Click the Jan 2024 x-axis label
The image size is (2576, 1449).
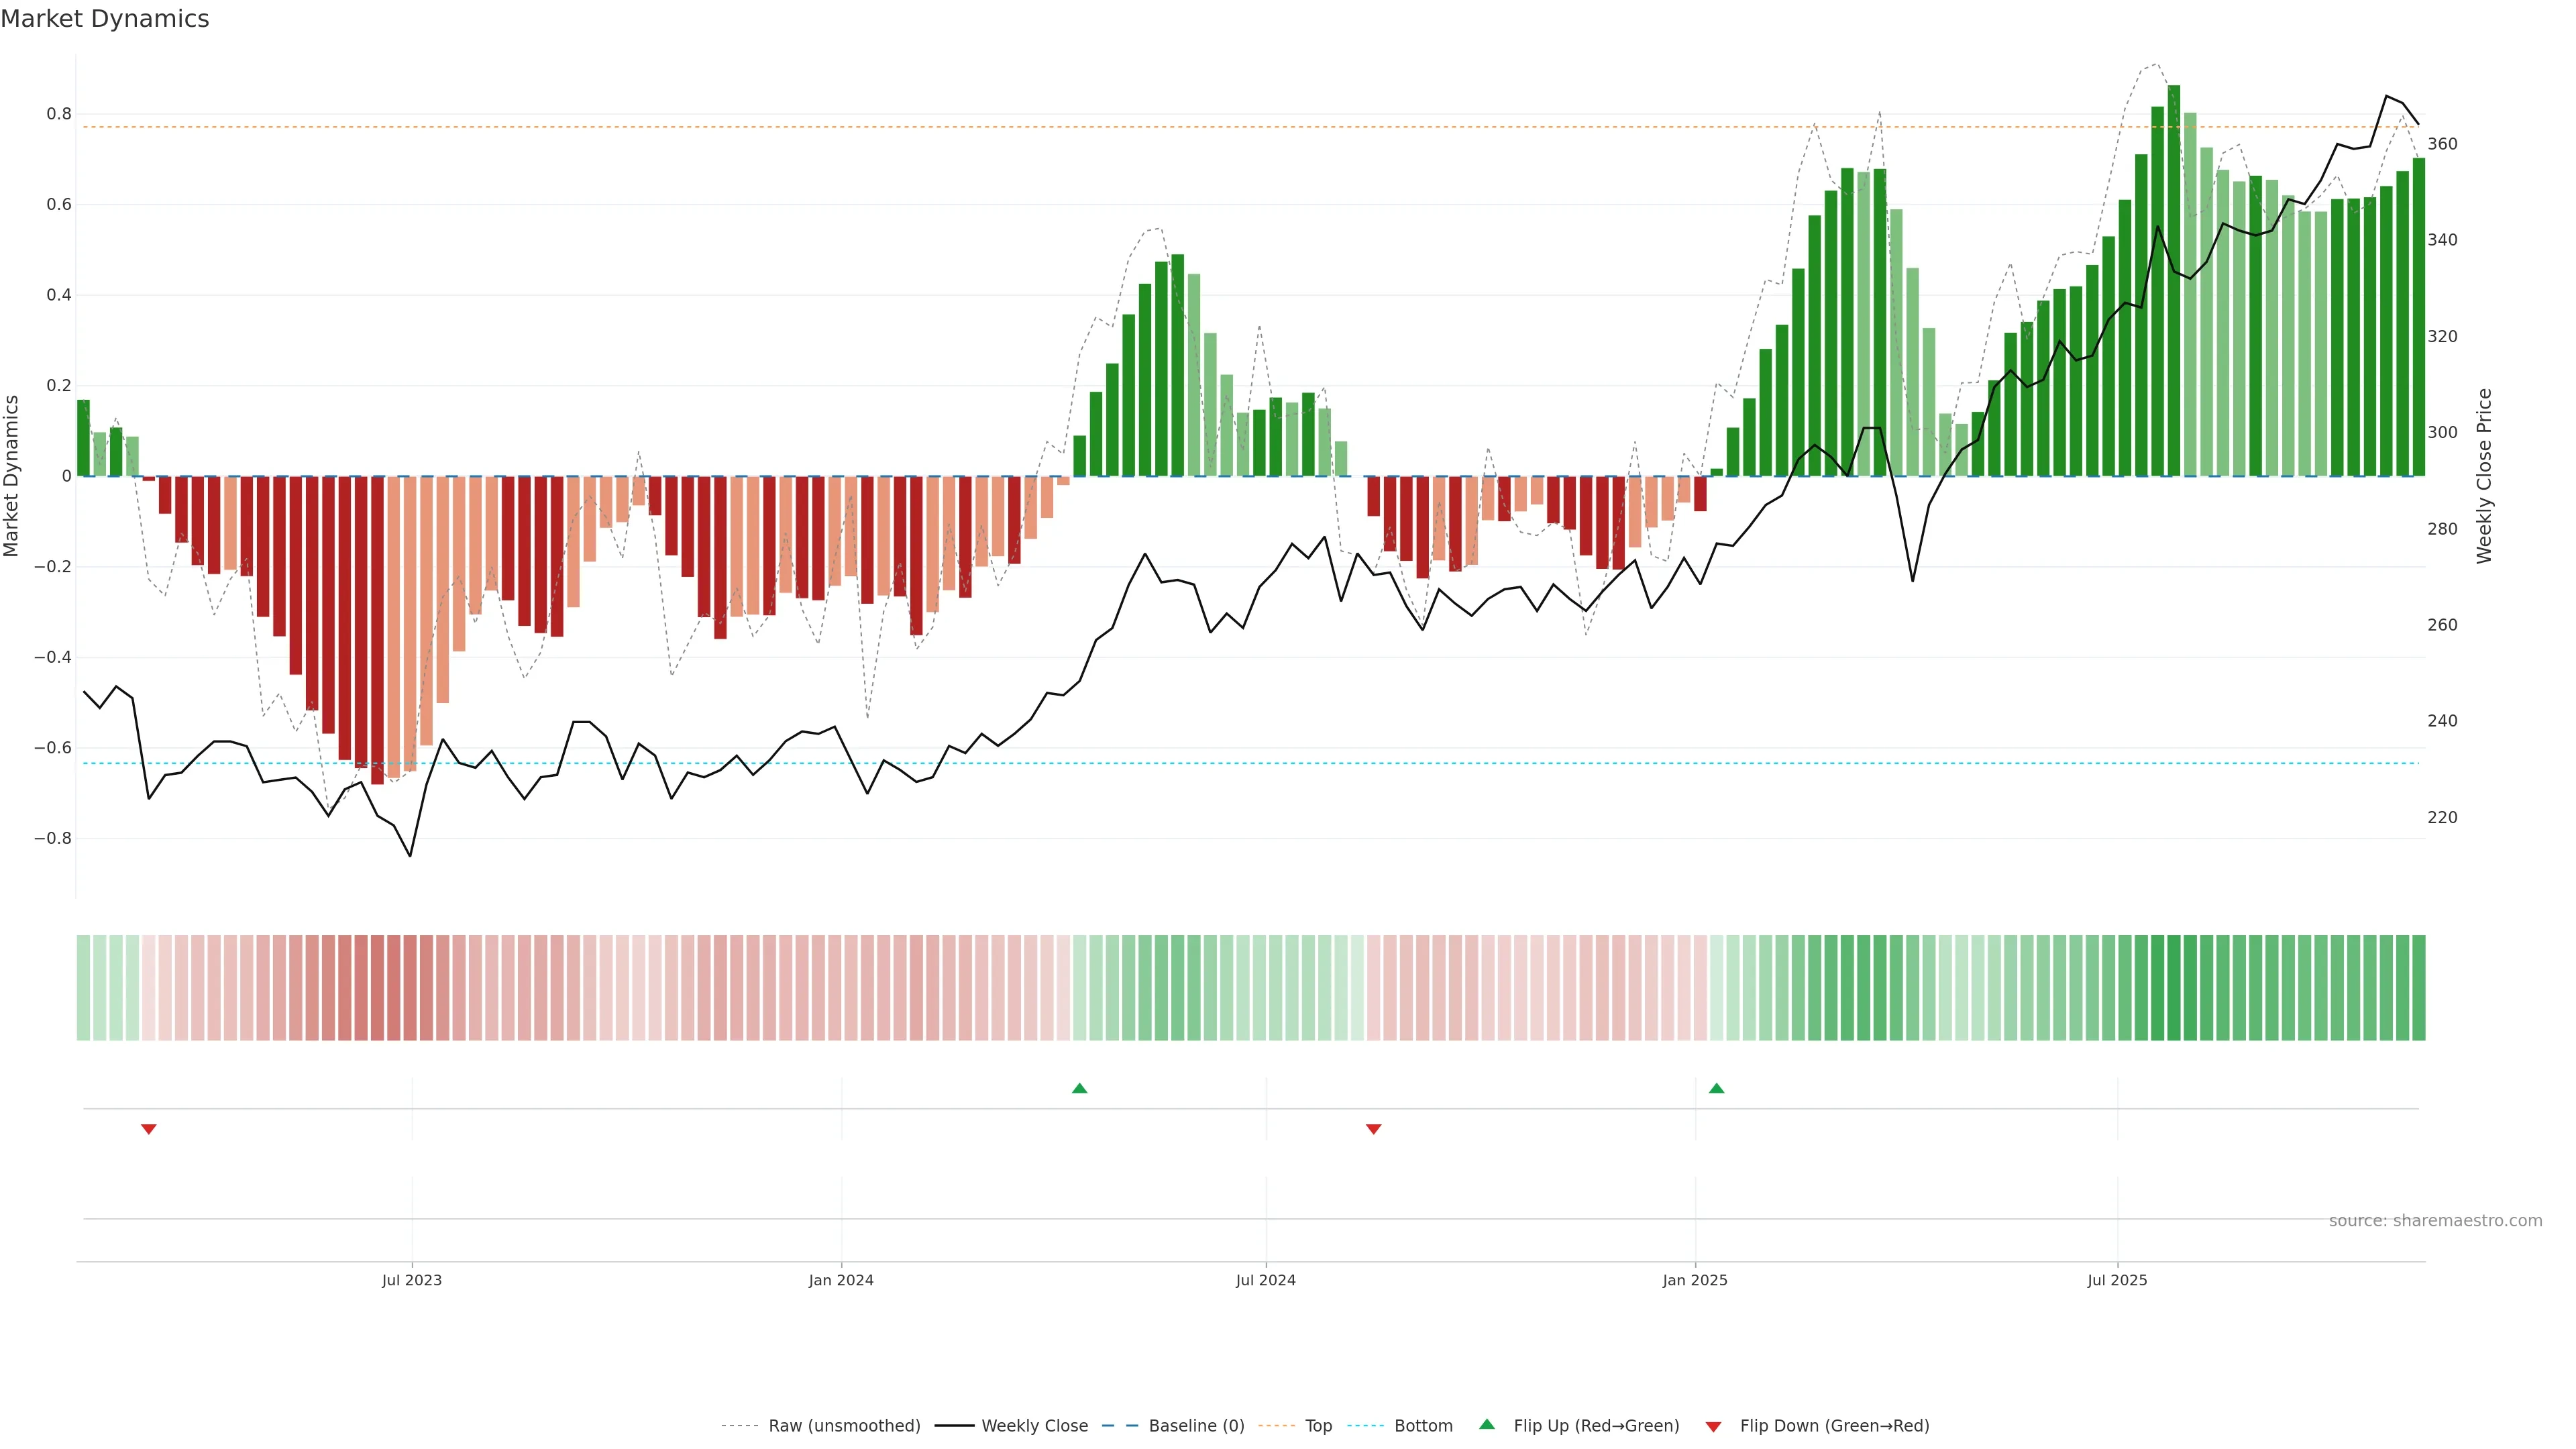[841, 1280]
